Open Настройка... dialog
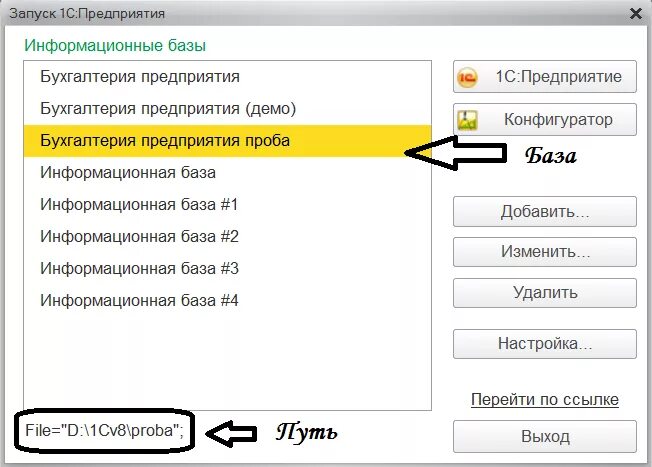 (x=545, y=344)
